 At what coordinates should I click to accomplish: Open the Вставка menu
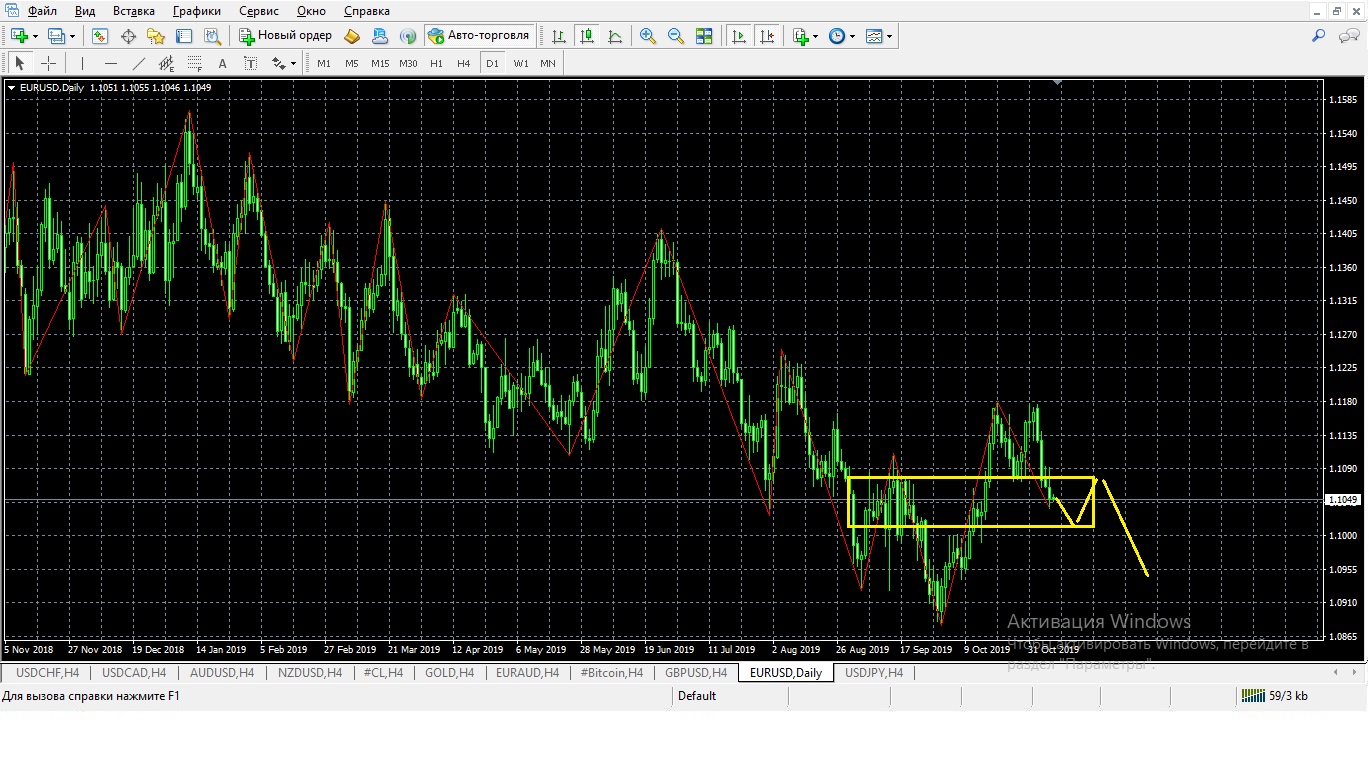134,11
